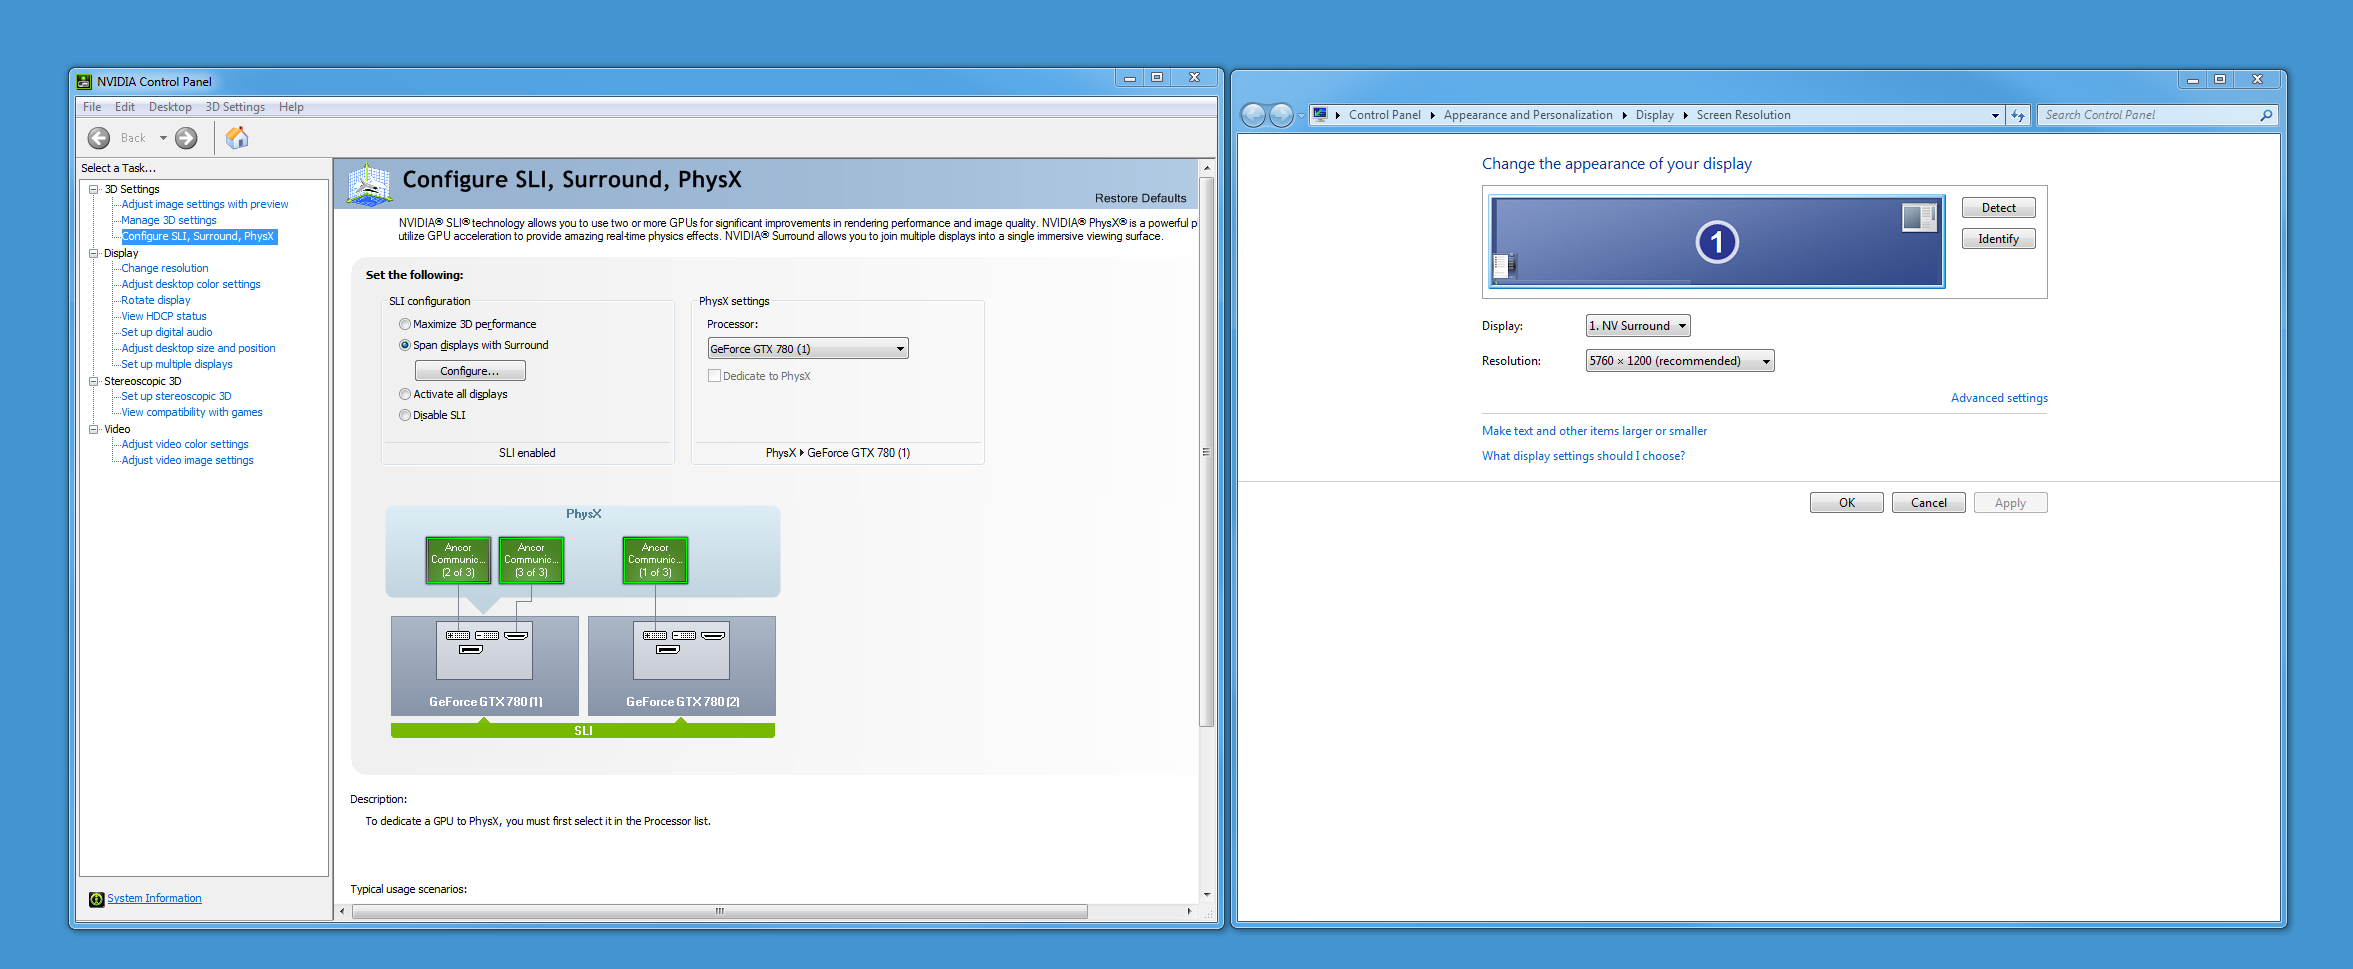Open the Help menu
Image resolution: width=2353 pixels, height=969 pixels.
click(291, 107)
